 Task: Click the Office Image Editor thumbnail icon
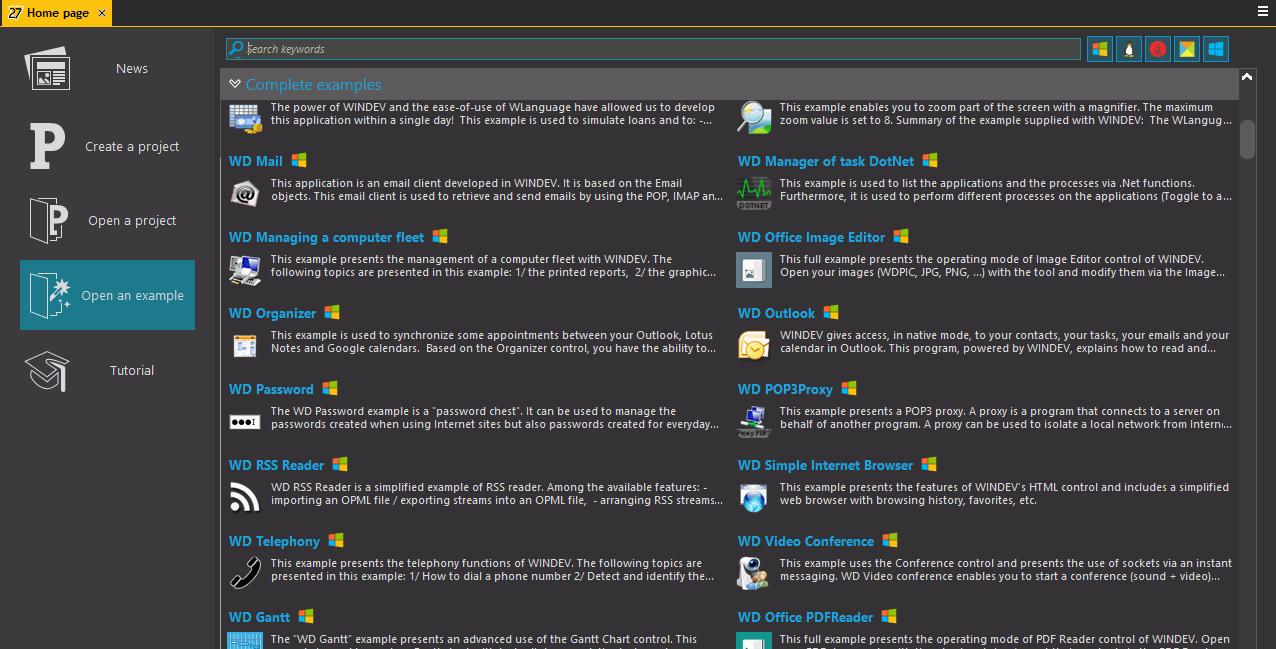[x=754, y=269]
